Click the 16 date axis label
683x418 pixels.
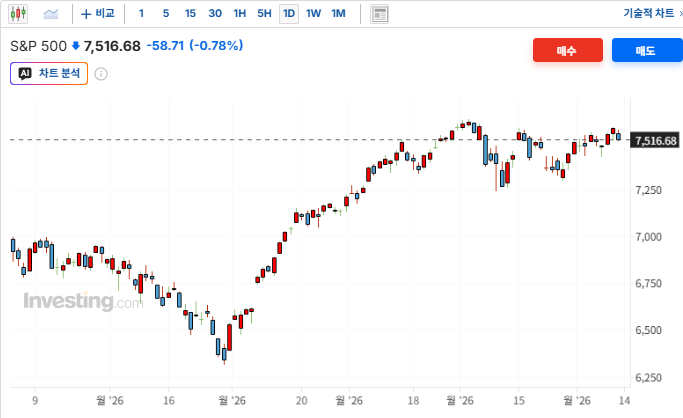pos(169,401)
